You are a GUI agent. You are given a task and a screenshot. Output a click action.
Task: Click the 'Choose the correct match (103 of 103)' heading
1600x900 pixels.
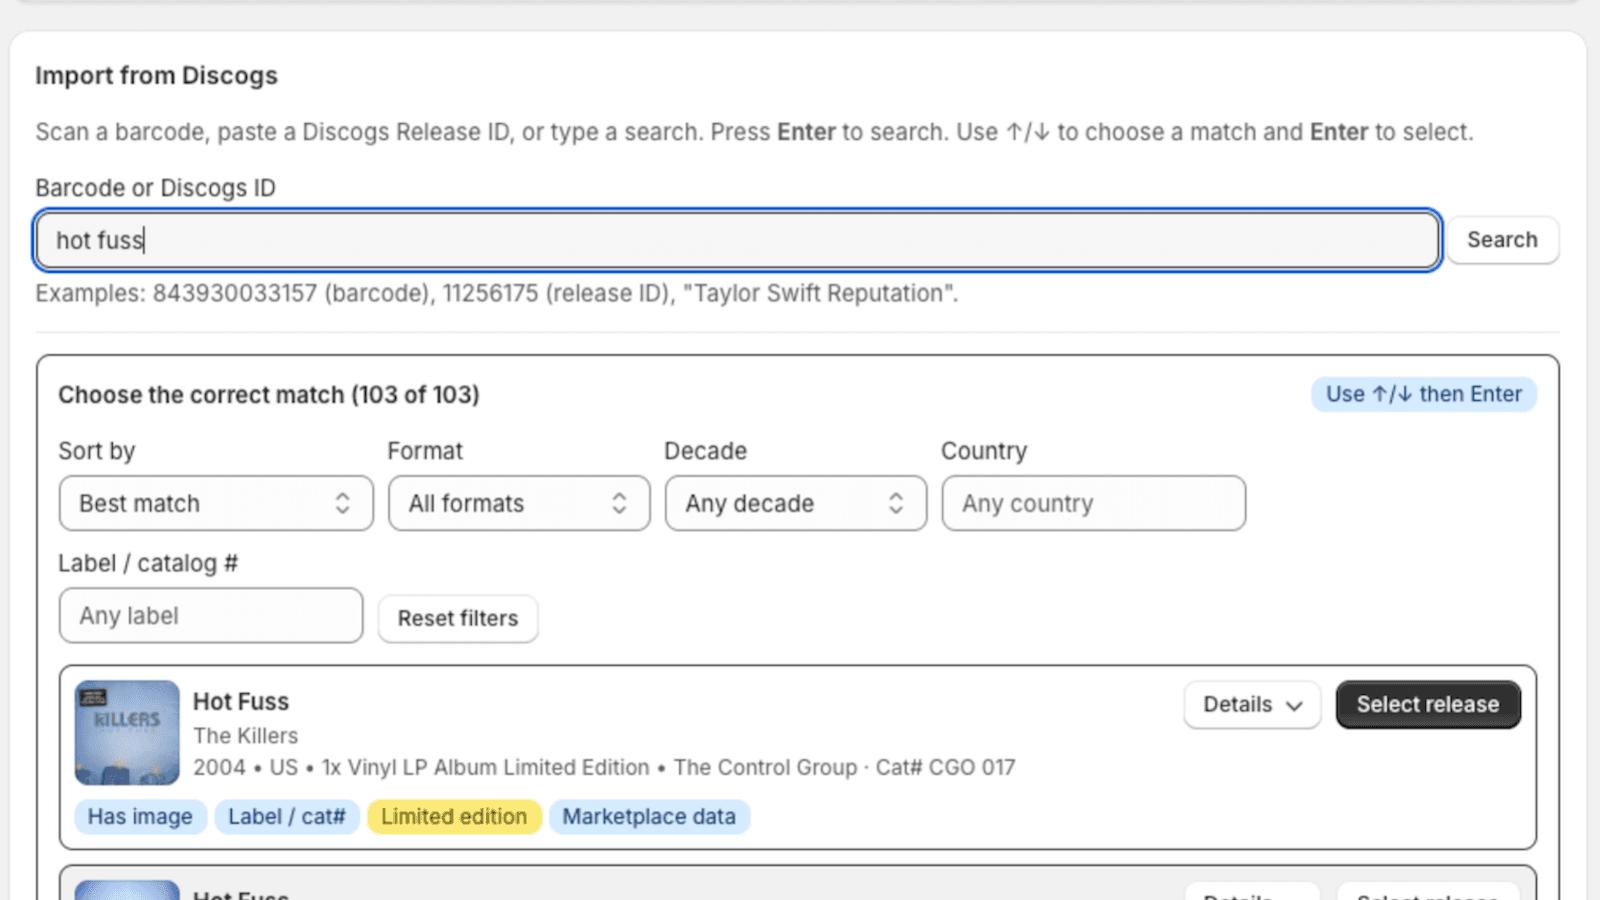click(269, 395)
